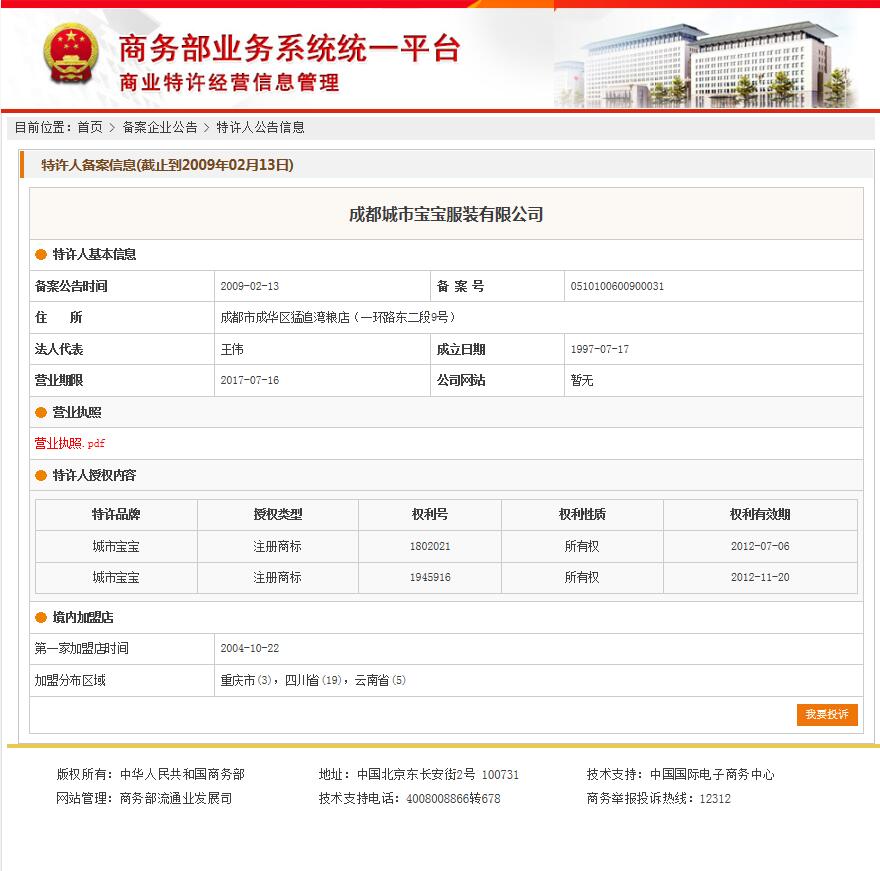The width and height of the screenshot is (880, 871).
Task: Click the 特许人授权内容 section heading
Action: pyautogui.click(x=94, y=475)
